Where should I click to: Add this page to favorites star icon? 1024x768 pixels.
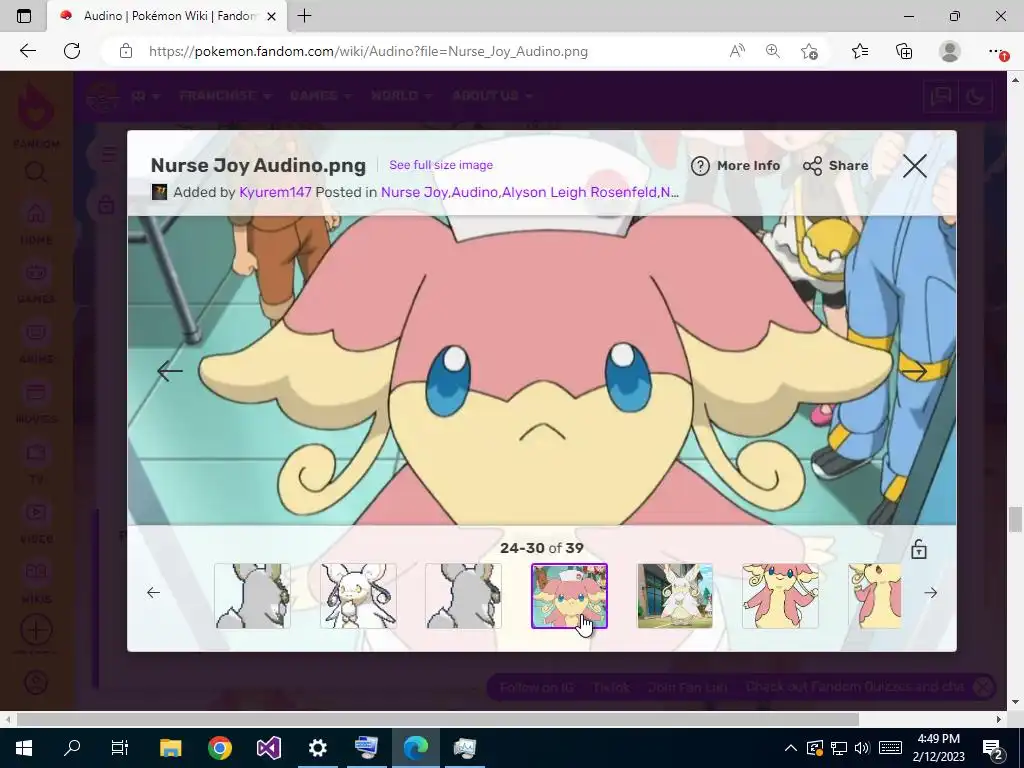809,51
